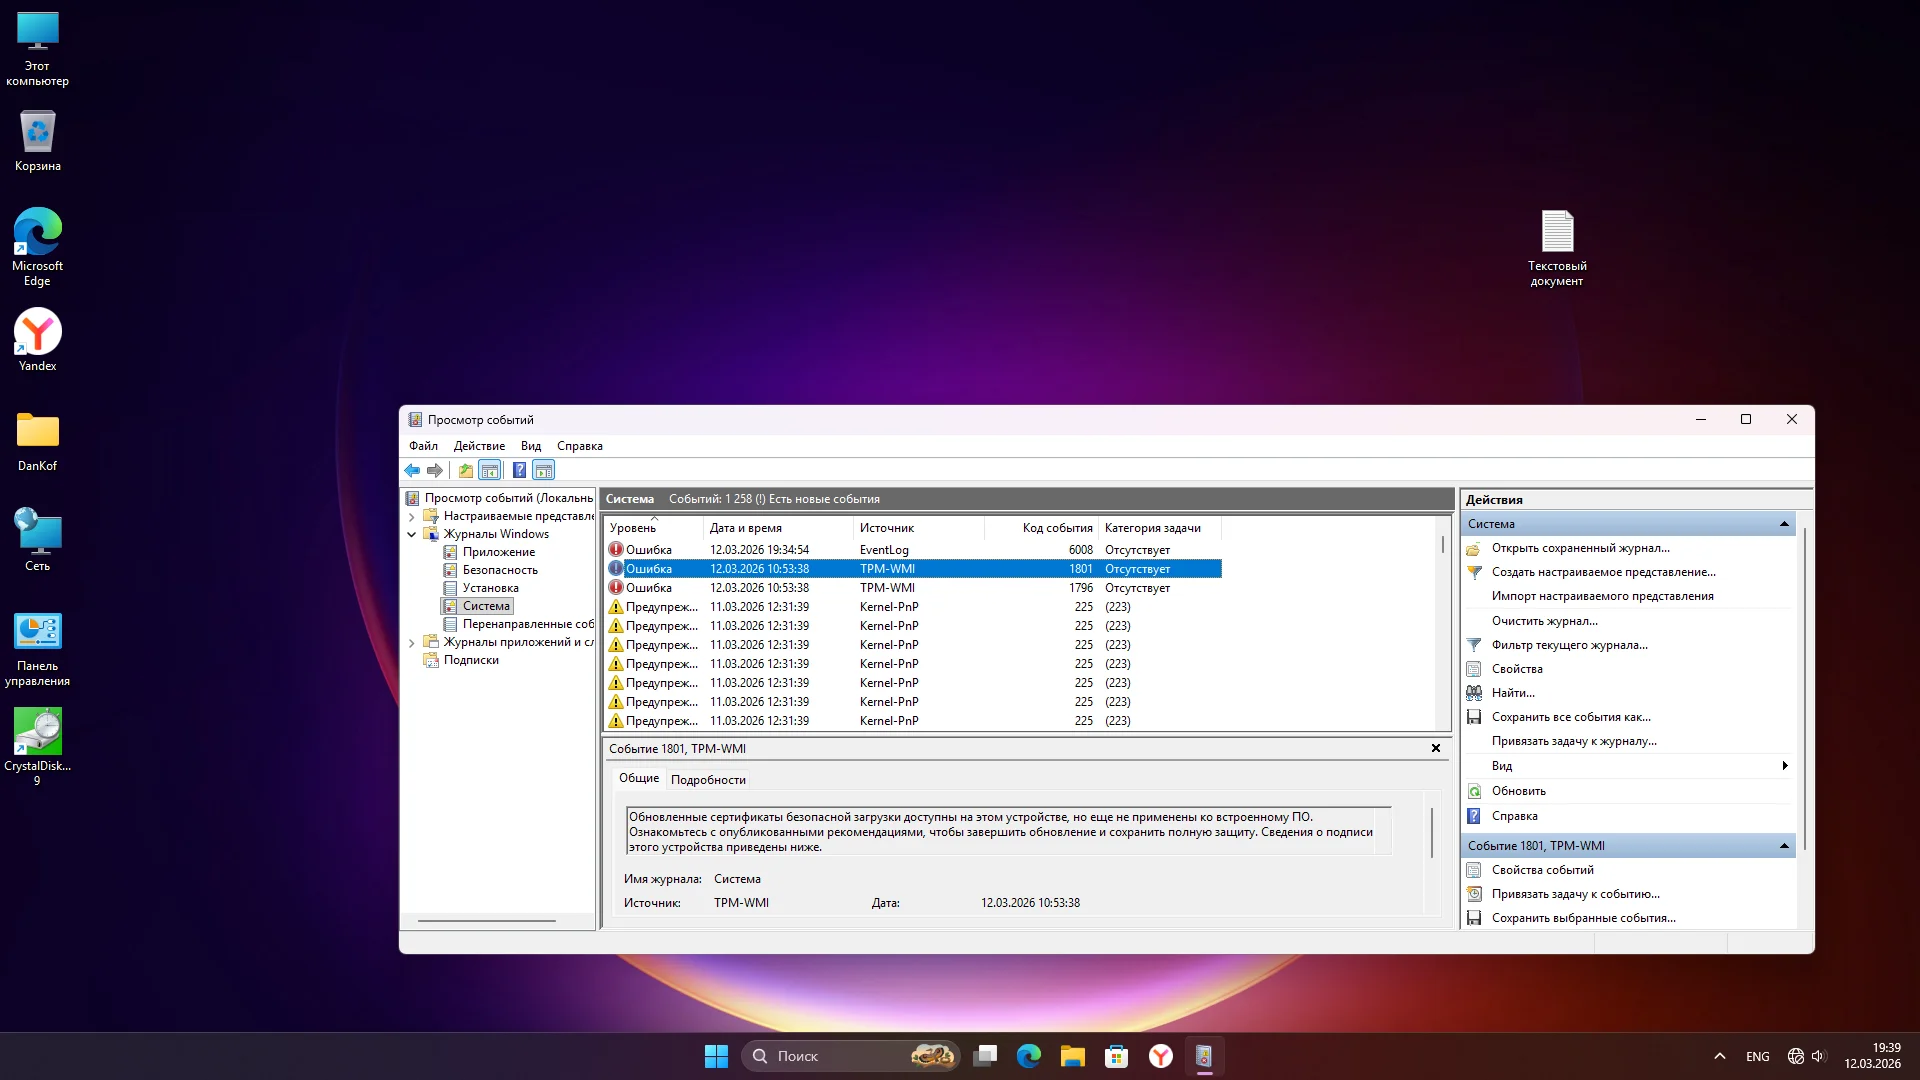This screenshot has height=1080, width=1920.
Task: Switch to the 'Подробности' tab
Action: [708, 780]
